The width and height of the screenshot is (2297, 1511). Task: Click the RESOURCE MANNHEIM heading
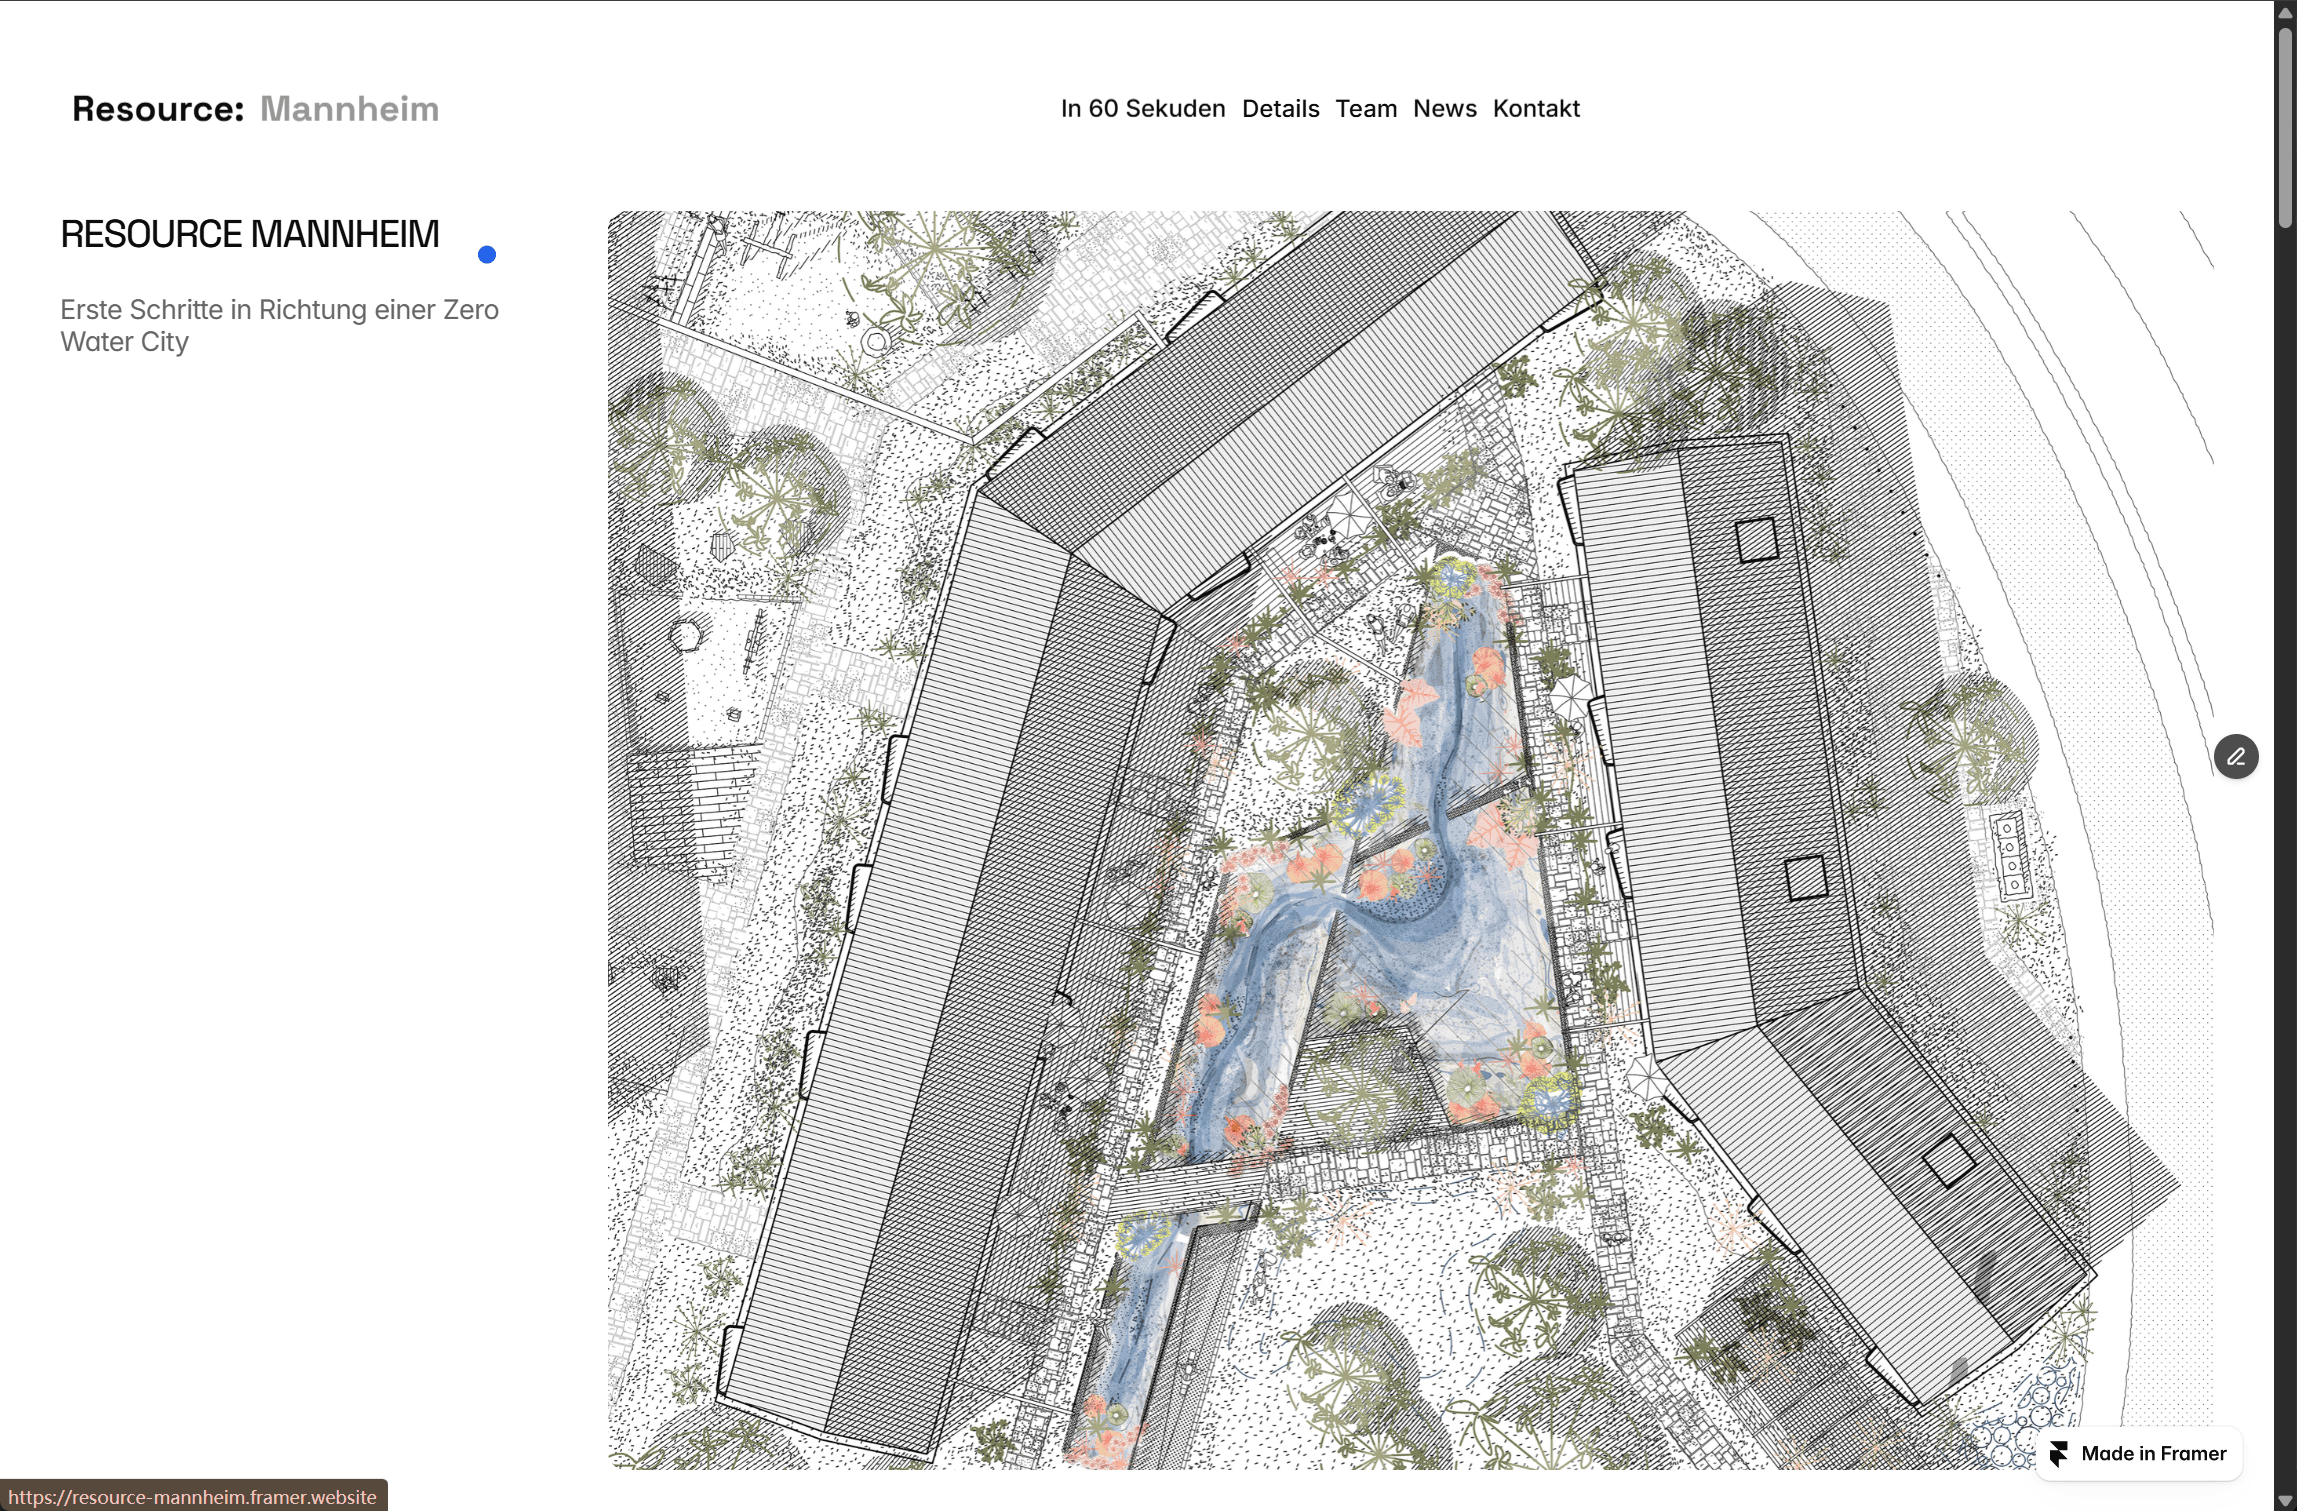click(x=250, y=235)
